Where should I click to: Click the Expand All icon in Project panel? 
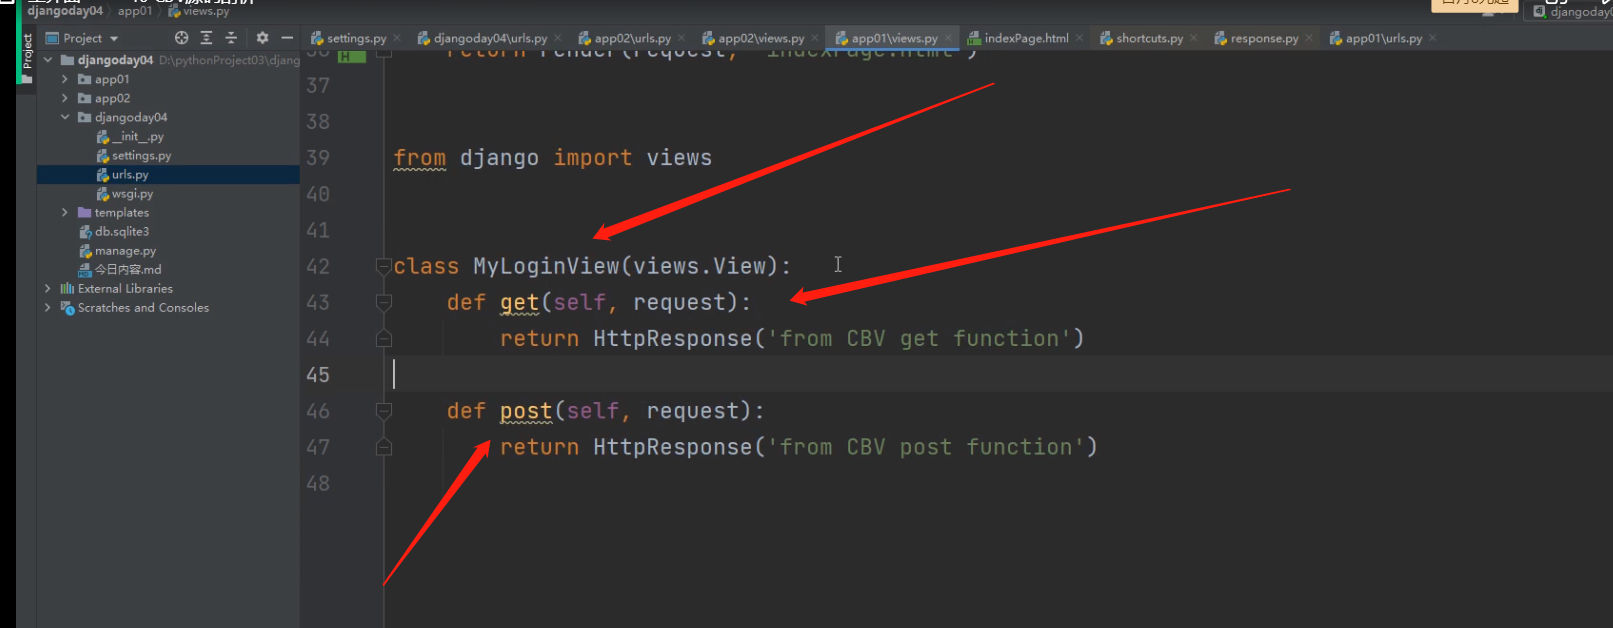206,38
